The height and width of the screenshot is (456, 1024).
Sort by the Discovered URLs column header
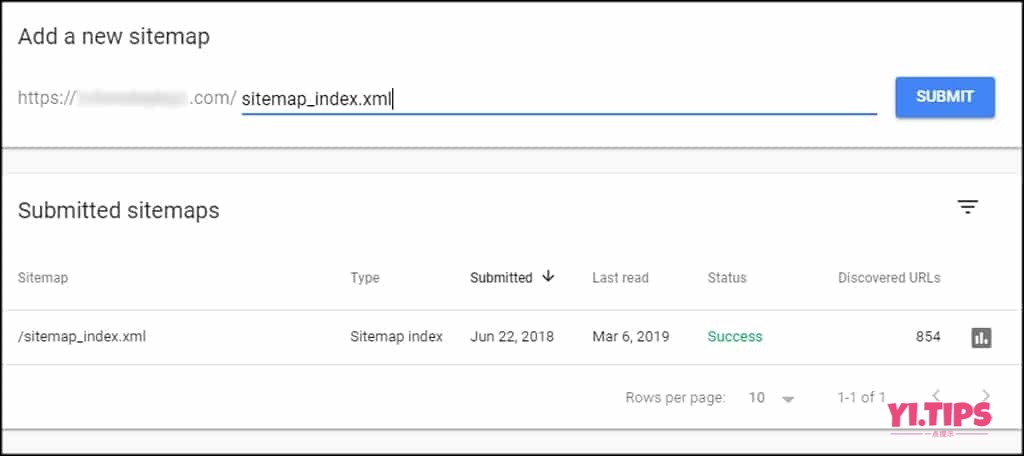click(889, 278)
